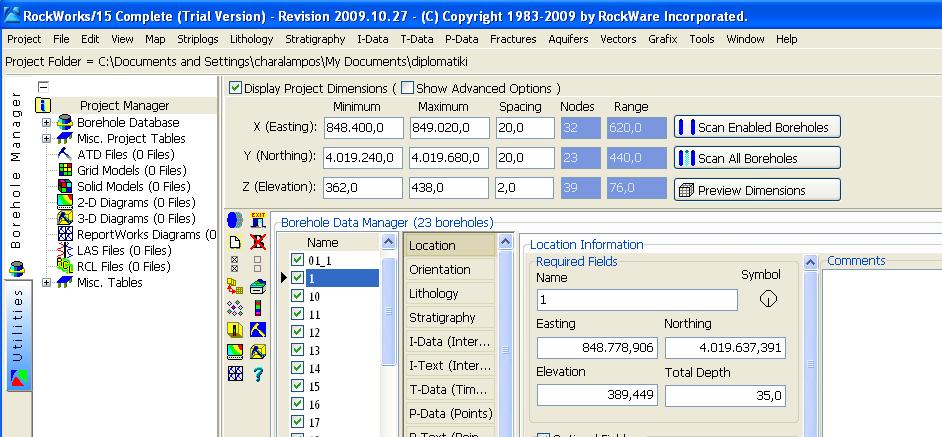Click the yellow cube borehole icon

point(235,329)
